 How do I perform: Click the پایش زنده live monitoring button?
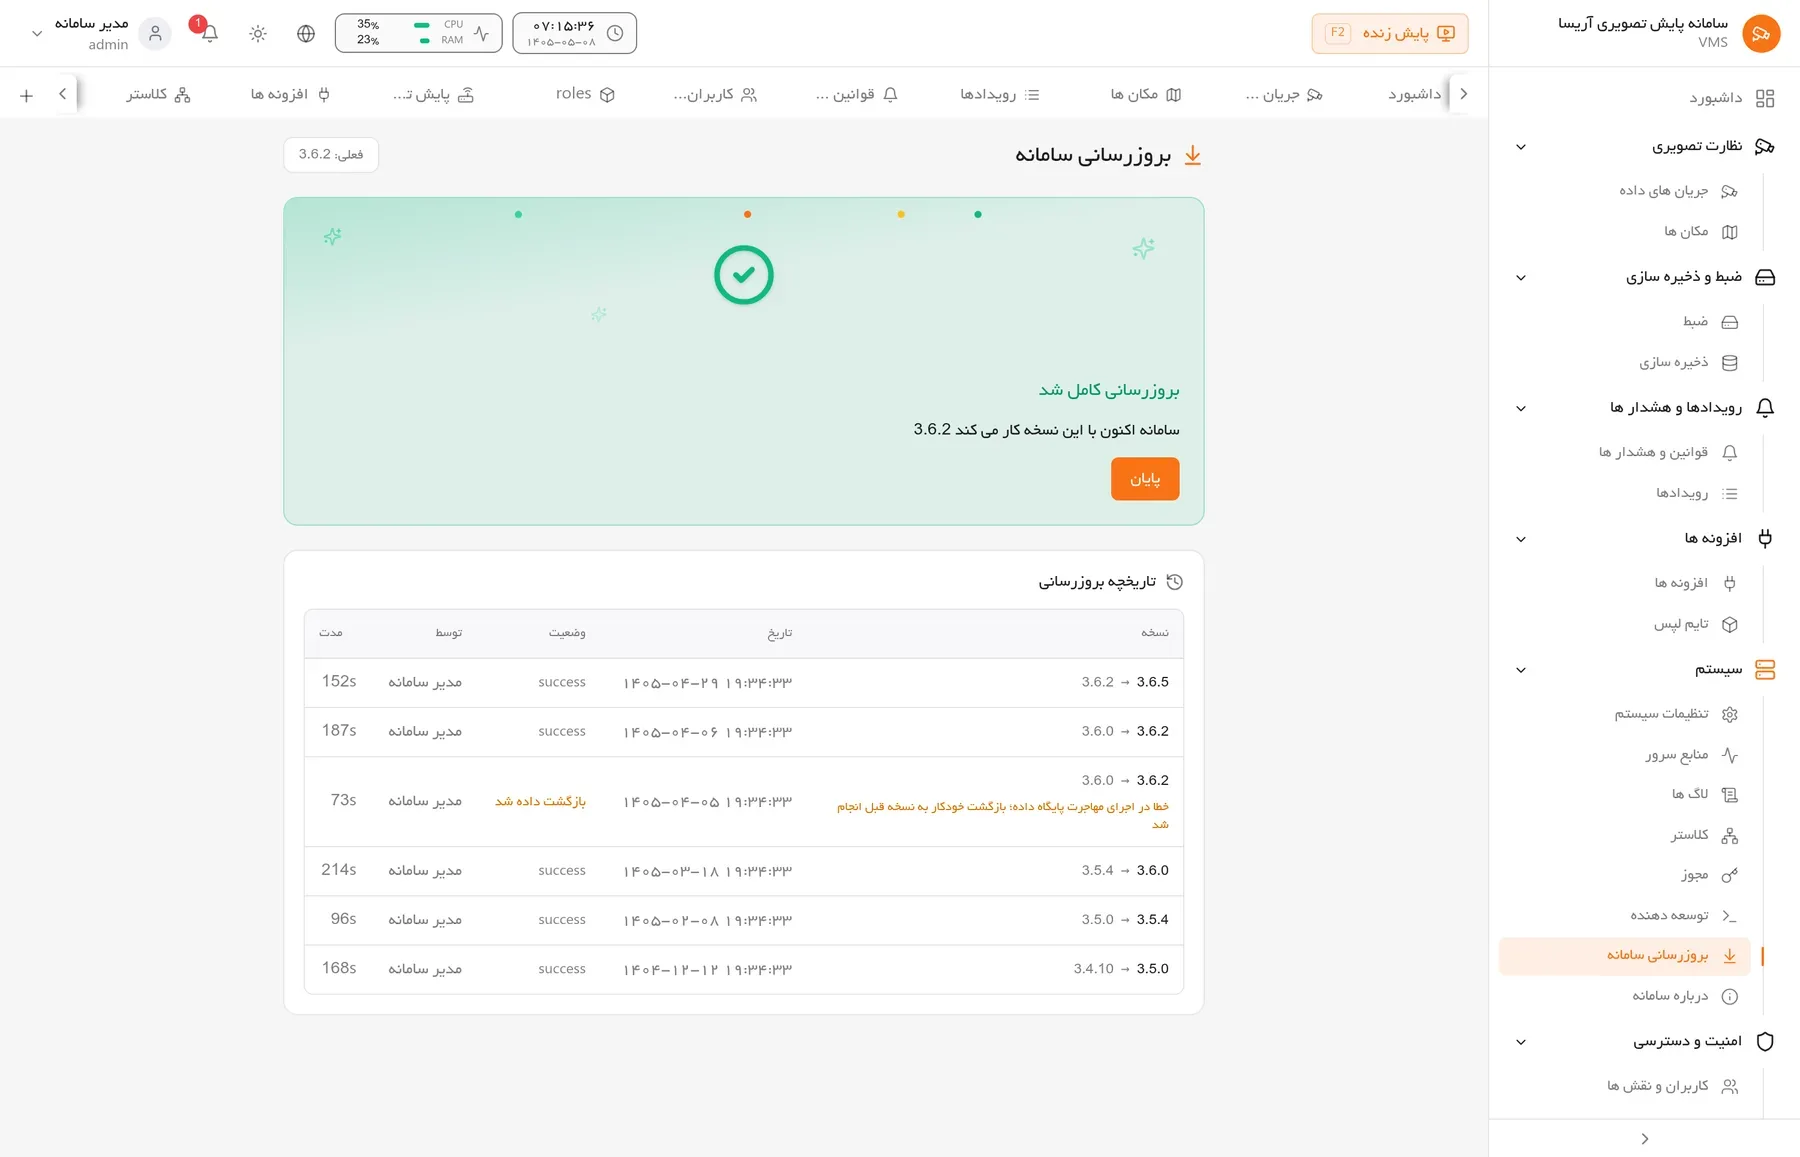point(1390,33)
